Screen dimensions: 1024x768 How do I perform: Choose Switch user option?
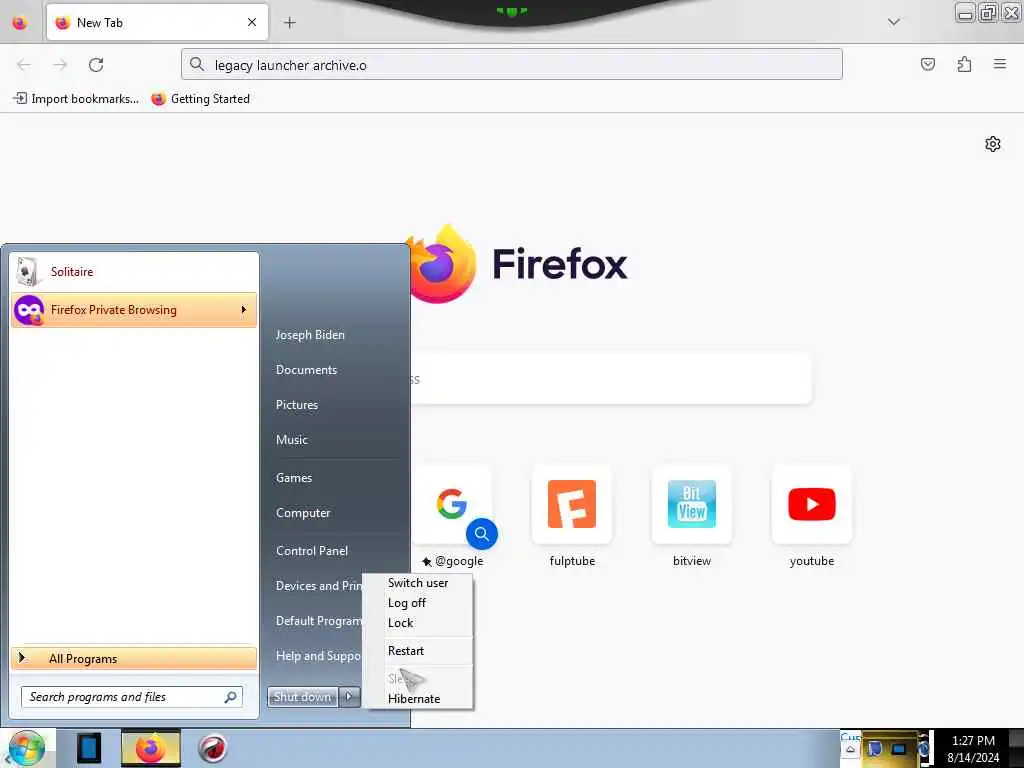pos(418,583)
